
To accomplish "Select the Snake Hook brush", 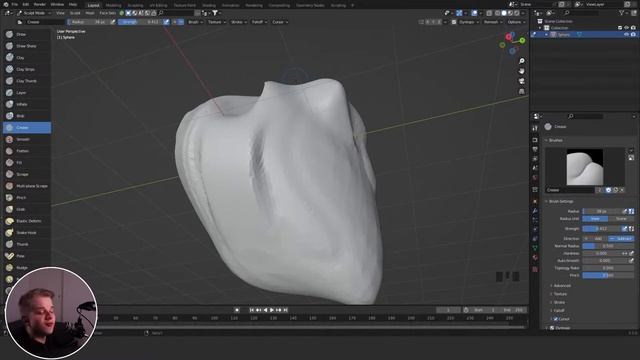I will tap(27, 233).
